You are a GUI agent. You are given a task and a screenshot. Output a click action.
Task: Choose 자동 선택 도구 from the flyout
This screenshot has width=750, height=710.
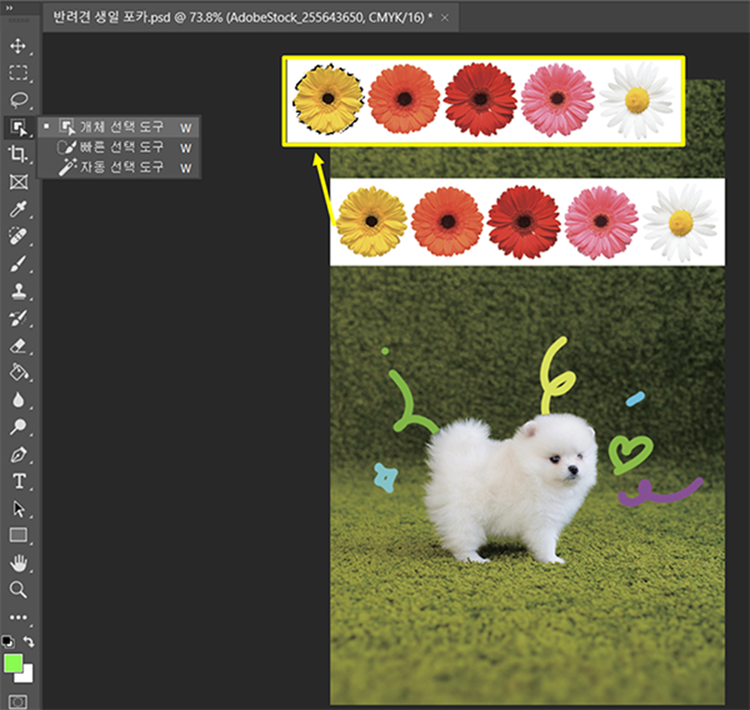(x=122, y=168)
